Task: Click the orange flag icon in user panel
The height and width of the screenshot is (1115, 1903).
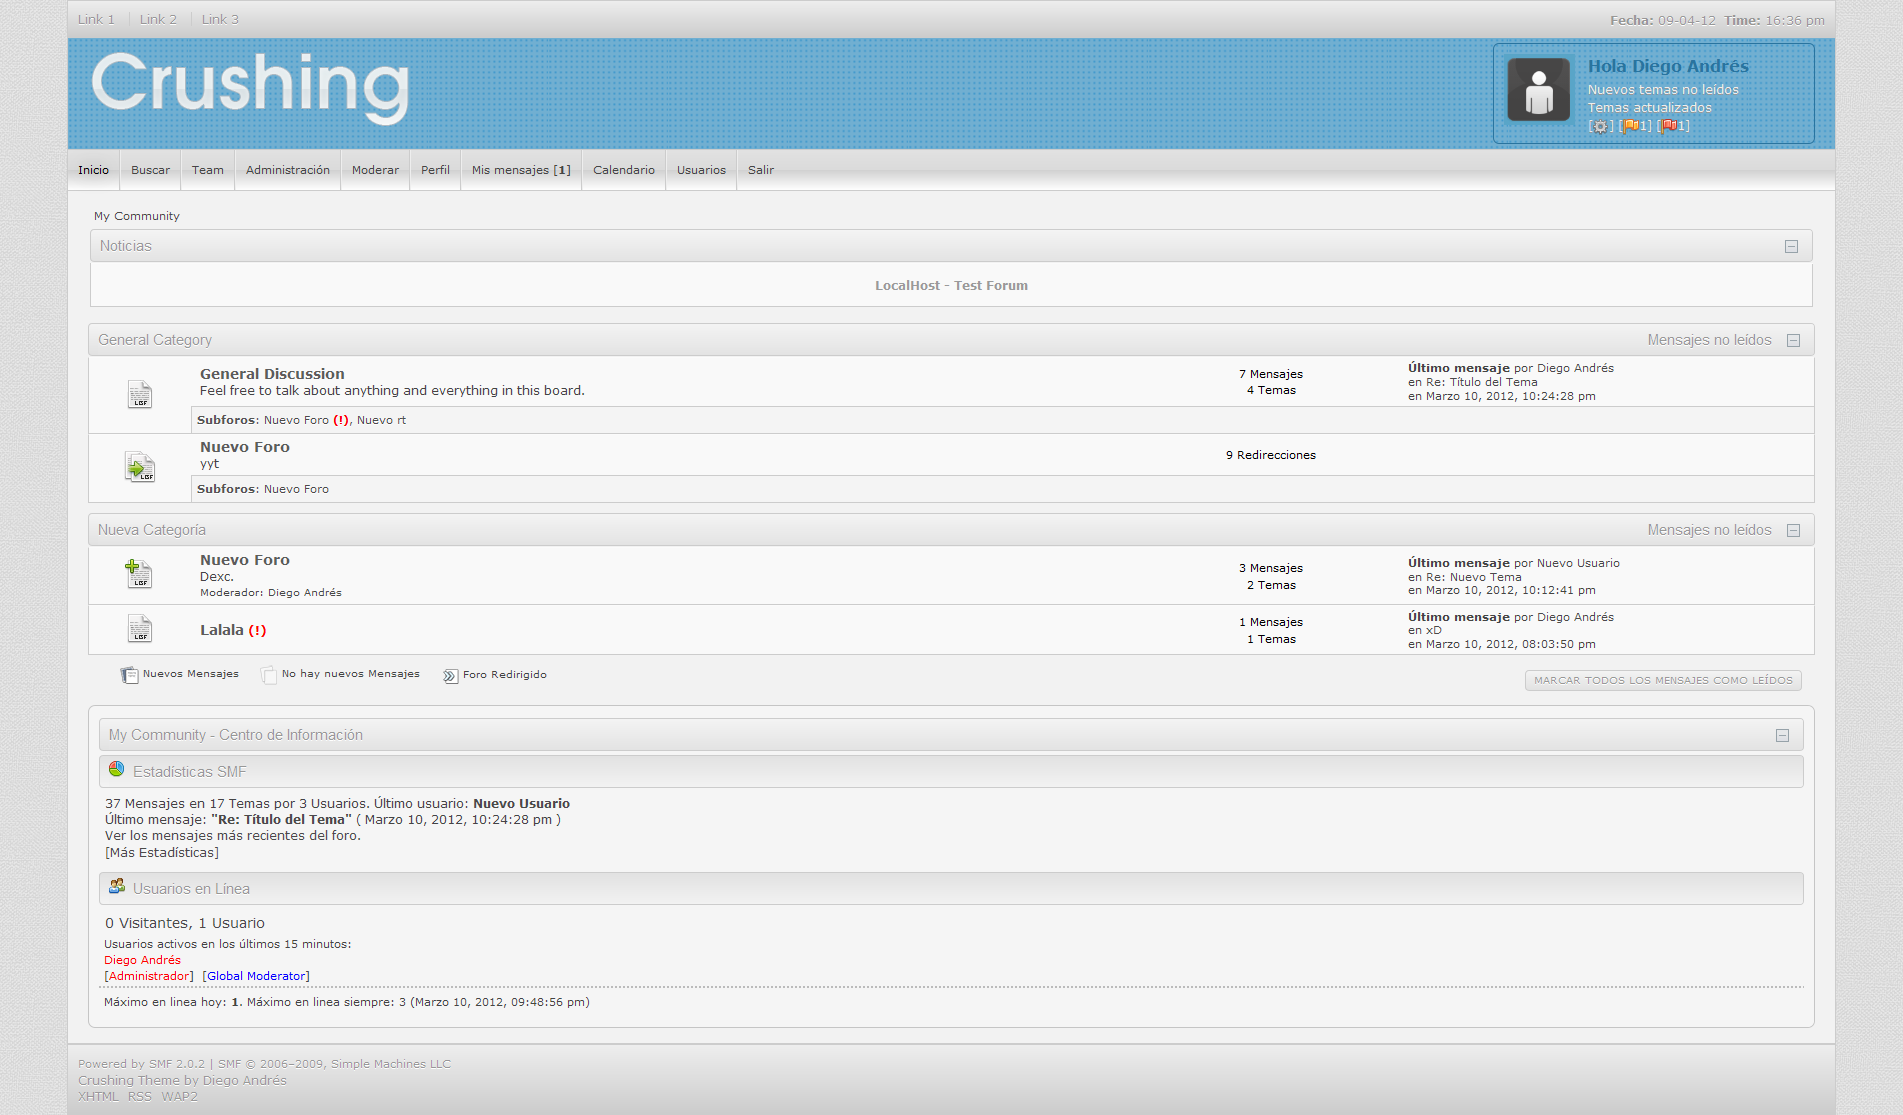Action: [x=1631, y=126]
